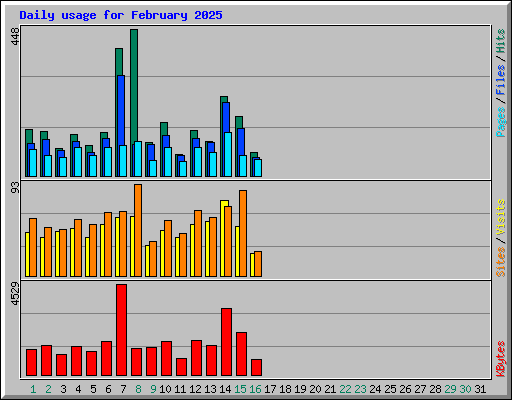The width and height of the screenshot is (512, 400).
Task: Click the 448 axis maximum label
Action: point(15,36)
